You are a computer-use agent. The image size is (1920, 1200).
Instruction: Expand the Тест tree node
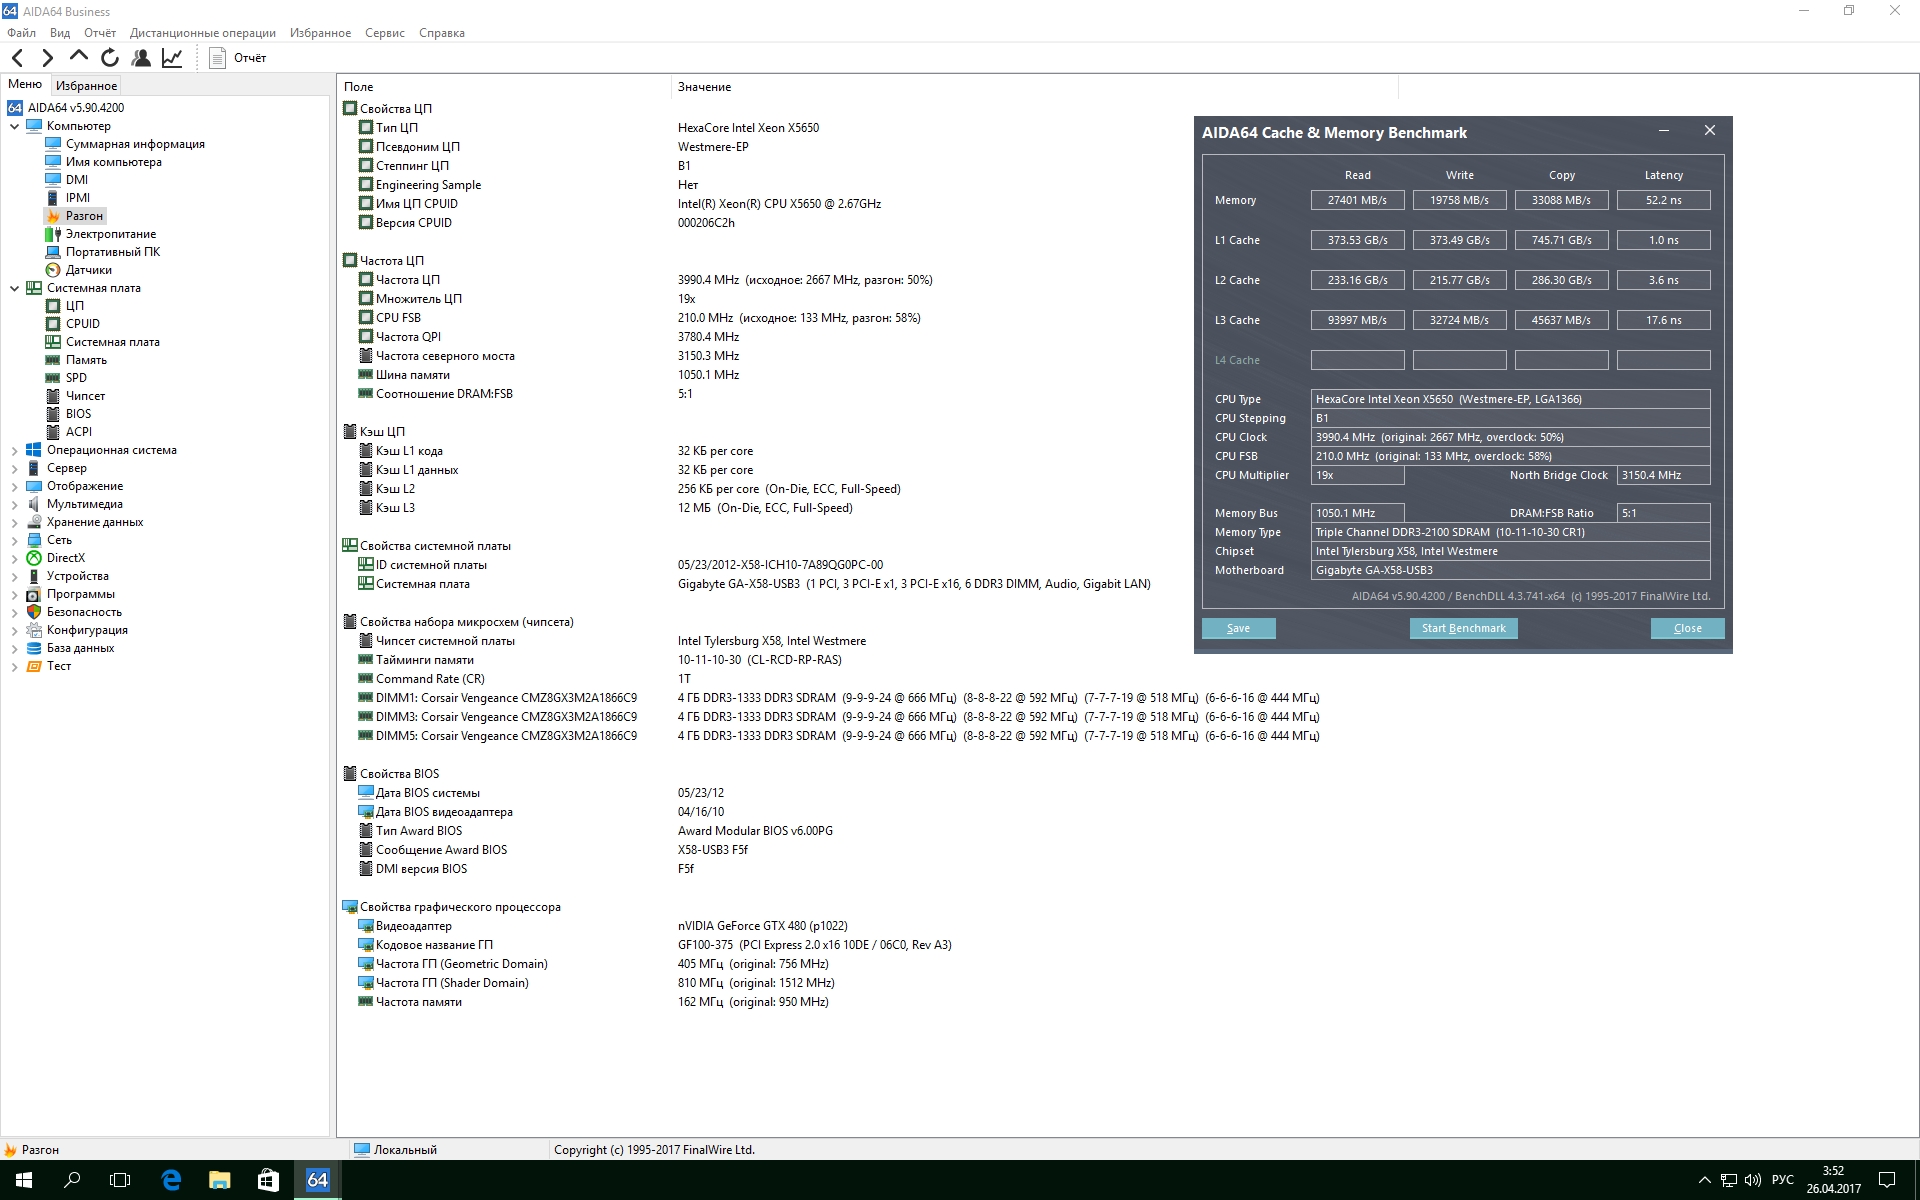tap(14, 667)
